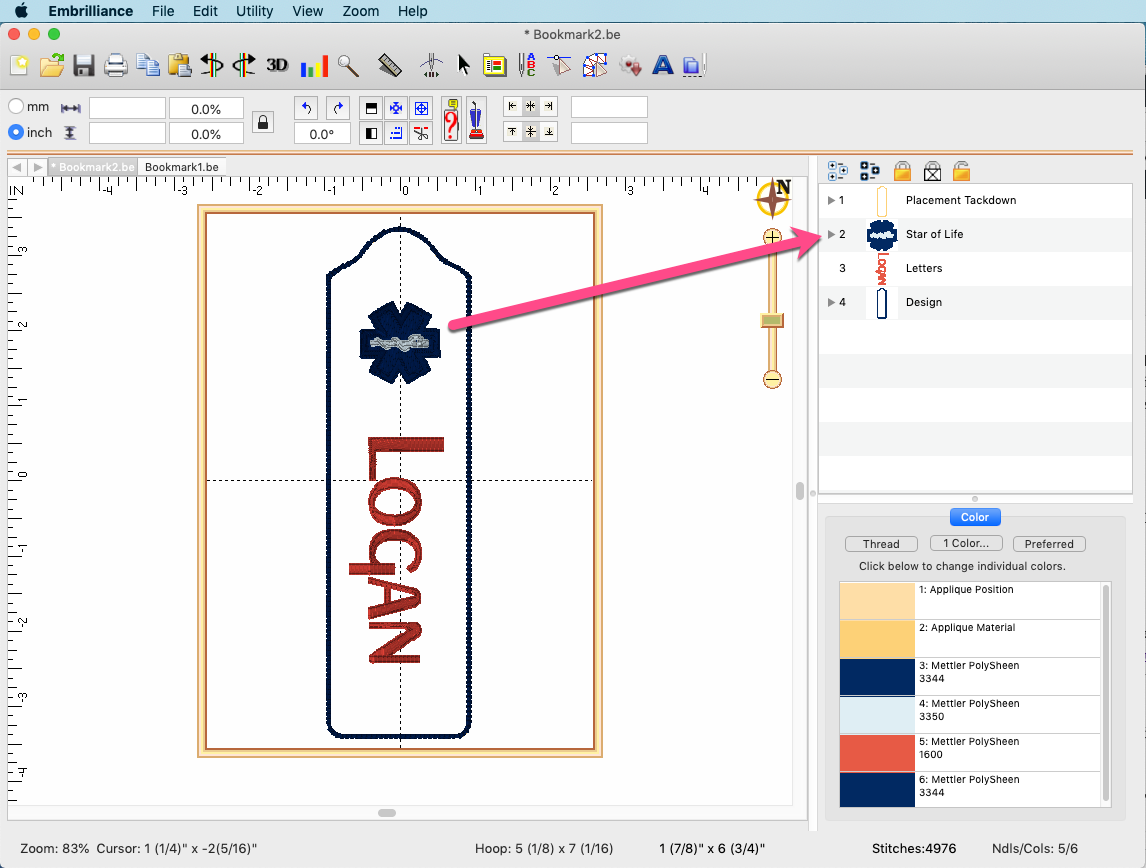Switch to the Bookmark1.be tab
Screen dimensions: 1146x868
click(181, 167)
